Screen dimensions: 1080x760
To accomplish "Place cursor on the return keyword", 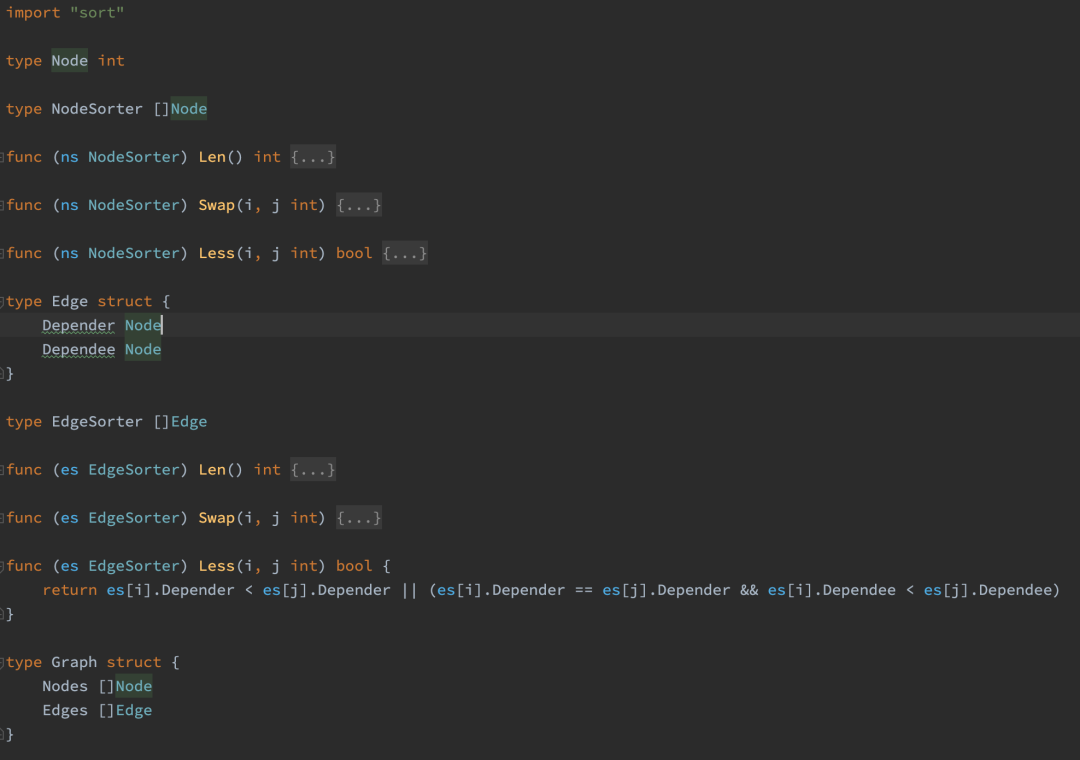I will click(x=70, y=590).
